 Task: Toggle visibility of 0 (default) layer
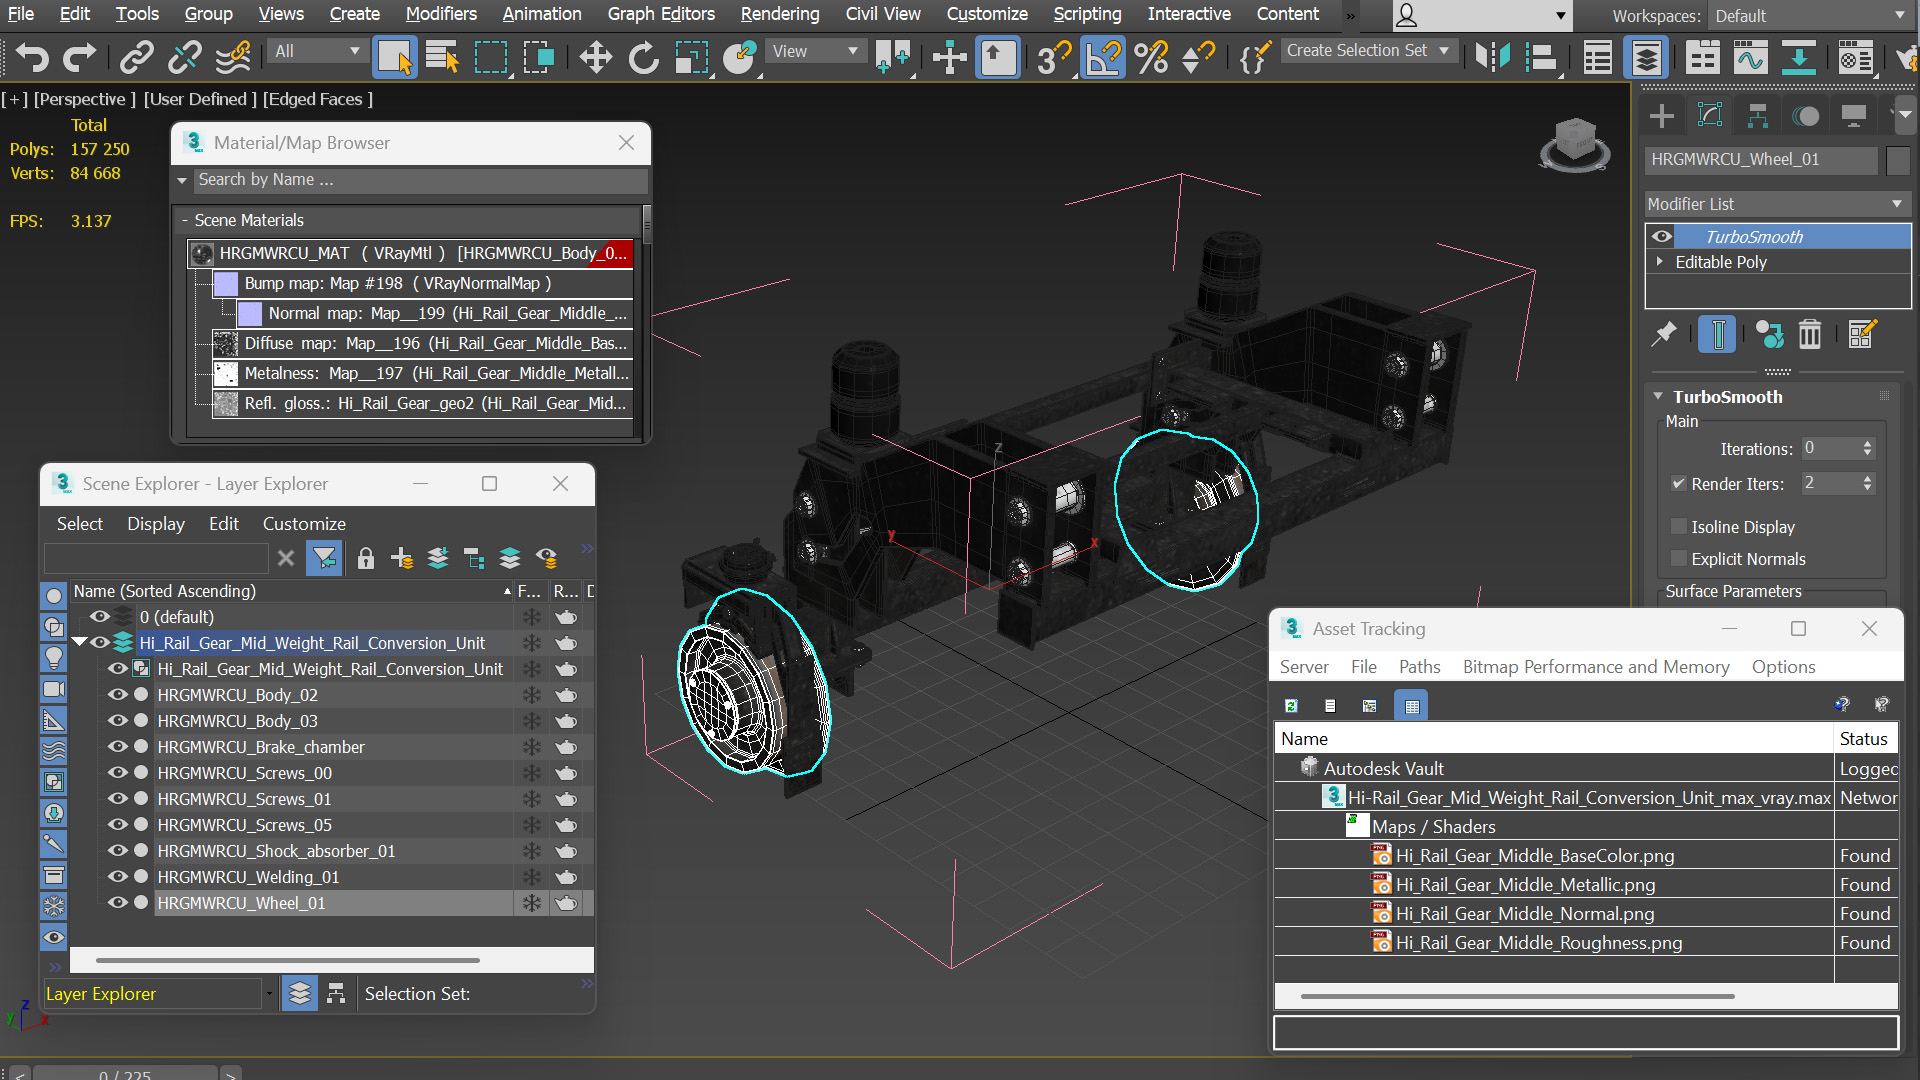point(100,617)
